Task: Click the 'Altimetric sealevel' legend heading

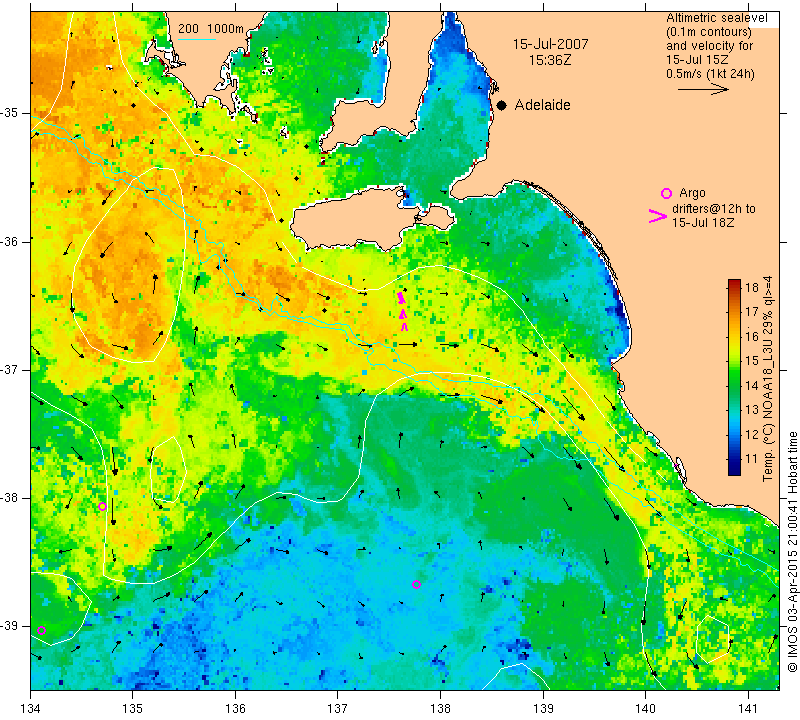Action: tap(716, 18)
